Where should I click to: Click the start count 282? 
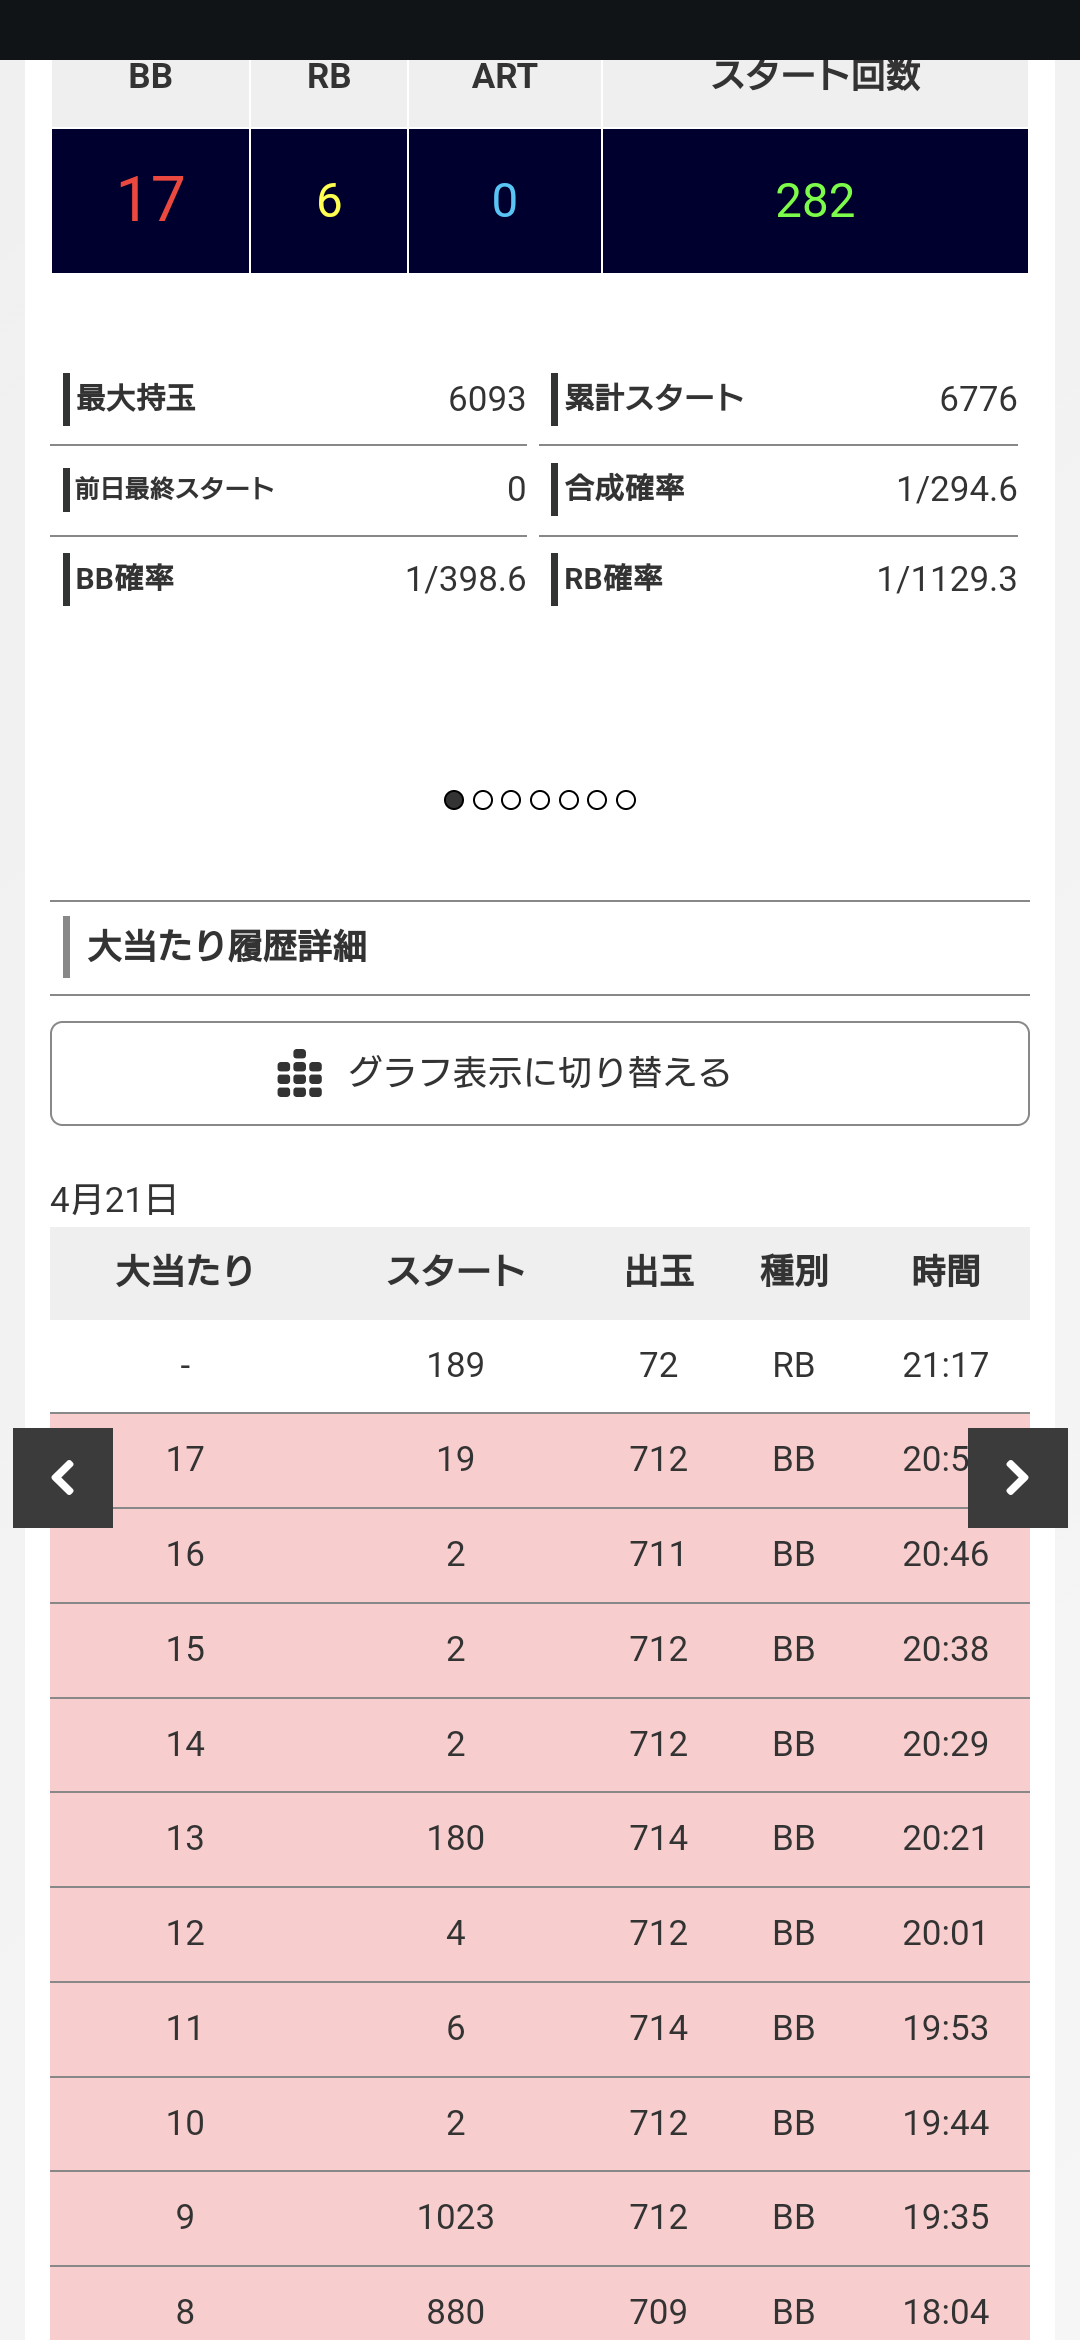(815, 200)
